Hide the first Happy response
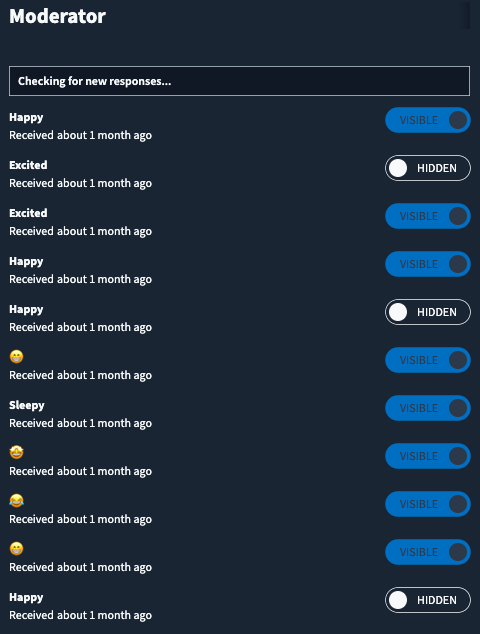The width and height of the screenshot is (480, 634). click(x=428, y=120)
